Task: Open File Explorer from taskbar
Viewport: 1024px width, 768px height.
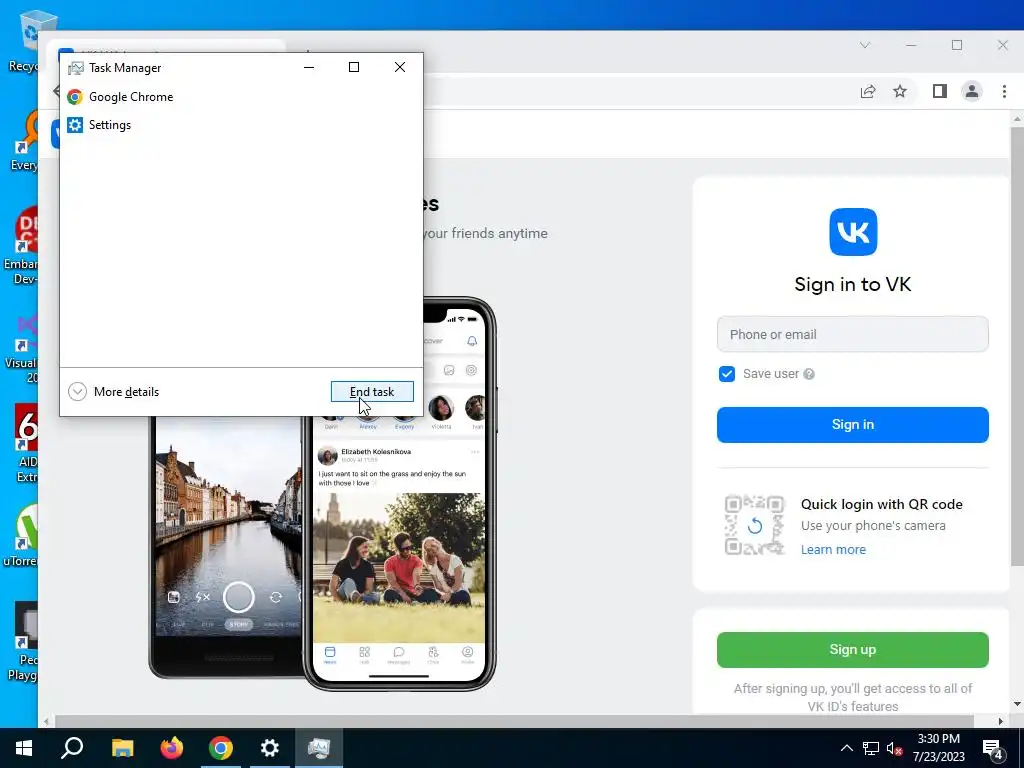Action: 122,748
